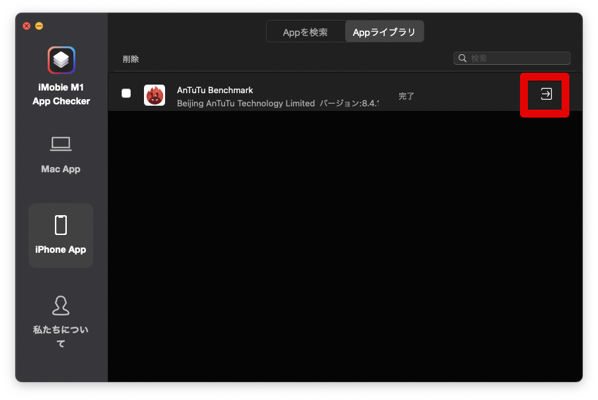Click the AnTuTu Benchmark app icon
The image size is (598, 400).
(154, 95)
